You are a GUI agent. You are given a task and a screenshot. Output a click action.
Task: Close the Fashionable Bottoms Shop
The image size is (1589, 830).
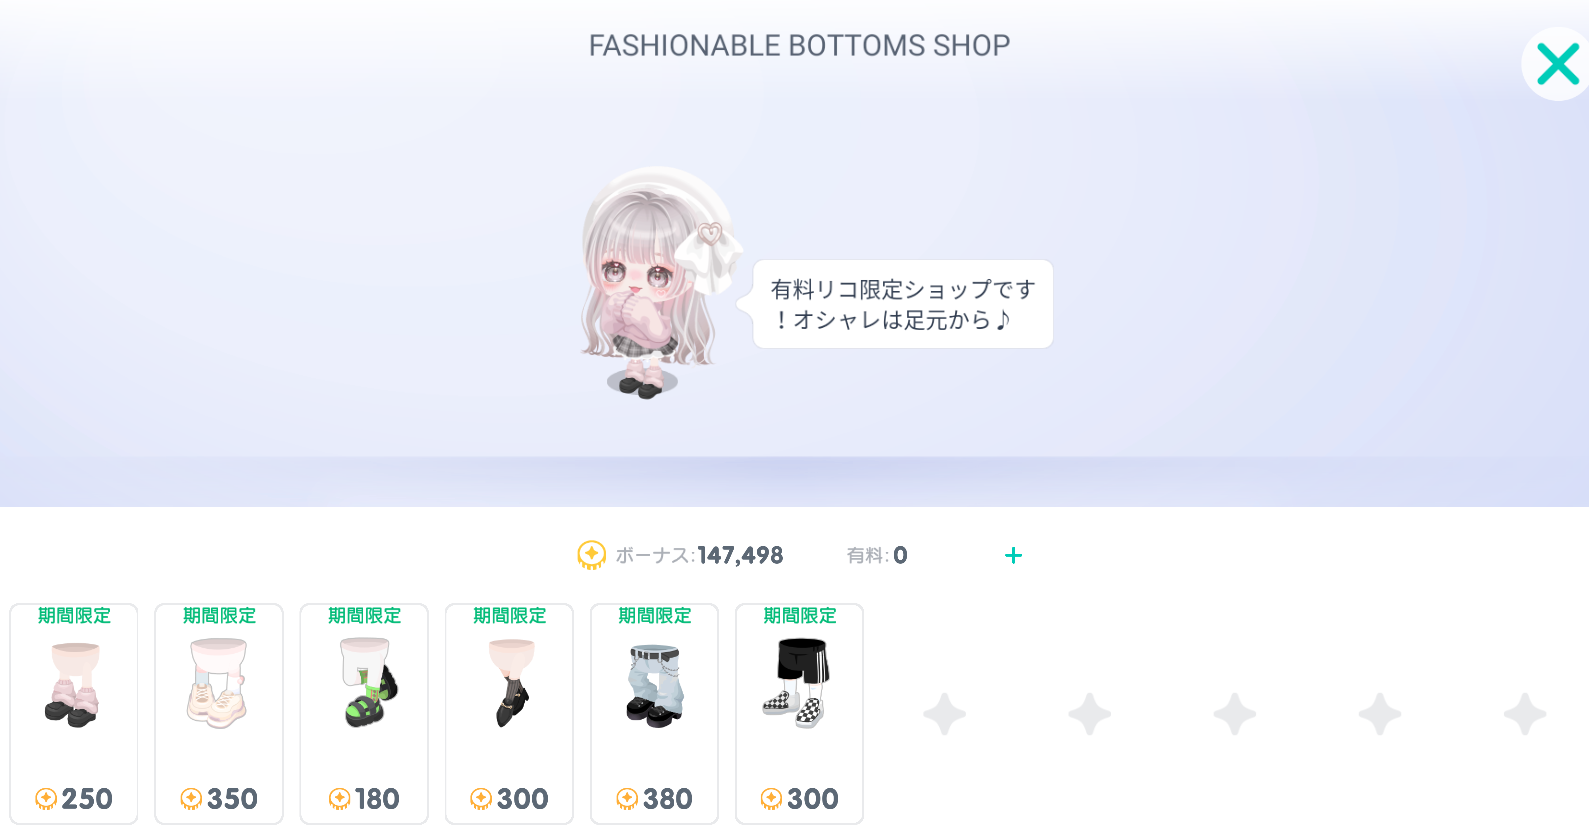coord(1557,64)
